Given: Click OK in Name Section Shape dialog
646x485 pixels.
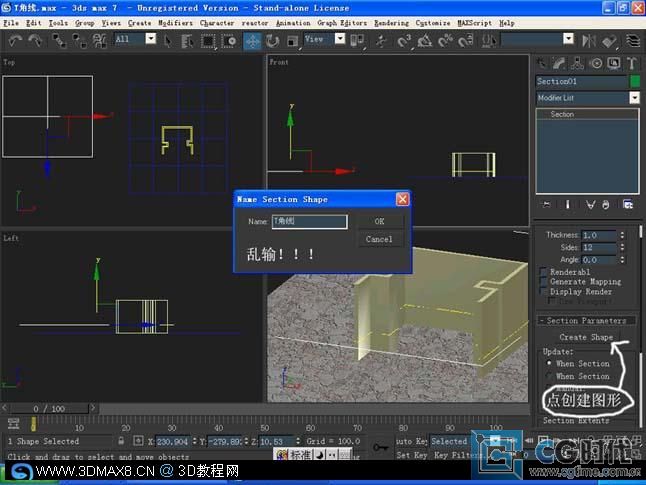Looking at the screenshot, I should (x=379, y=221).
